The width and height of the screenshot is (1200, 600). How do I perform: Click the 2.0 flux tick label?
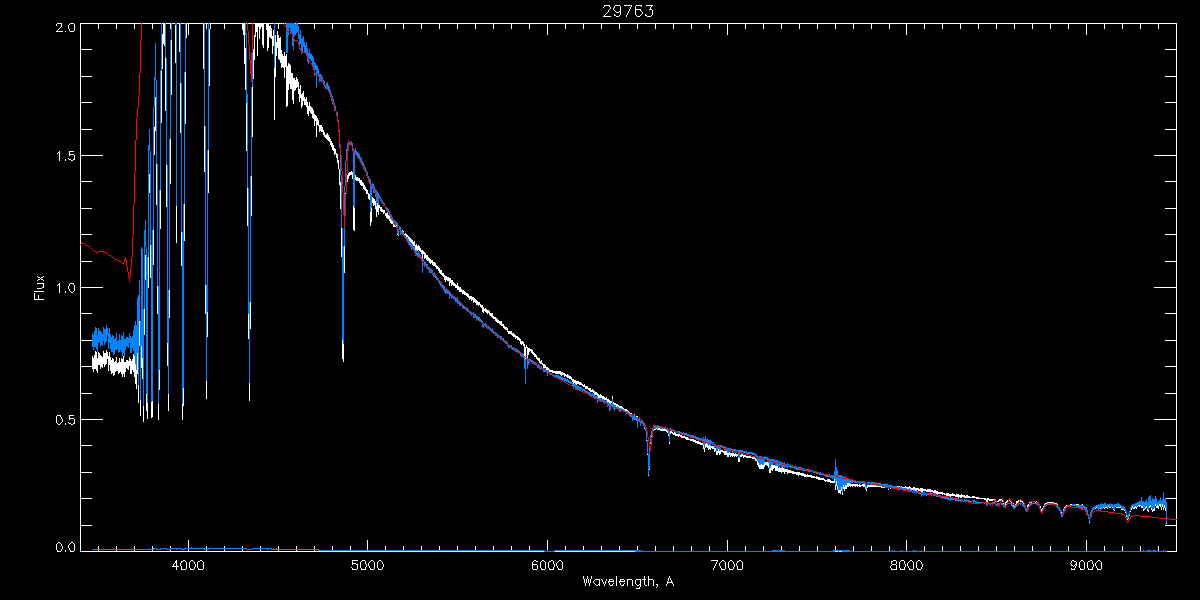63,29
